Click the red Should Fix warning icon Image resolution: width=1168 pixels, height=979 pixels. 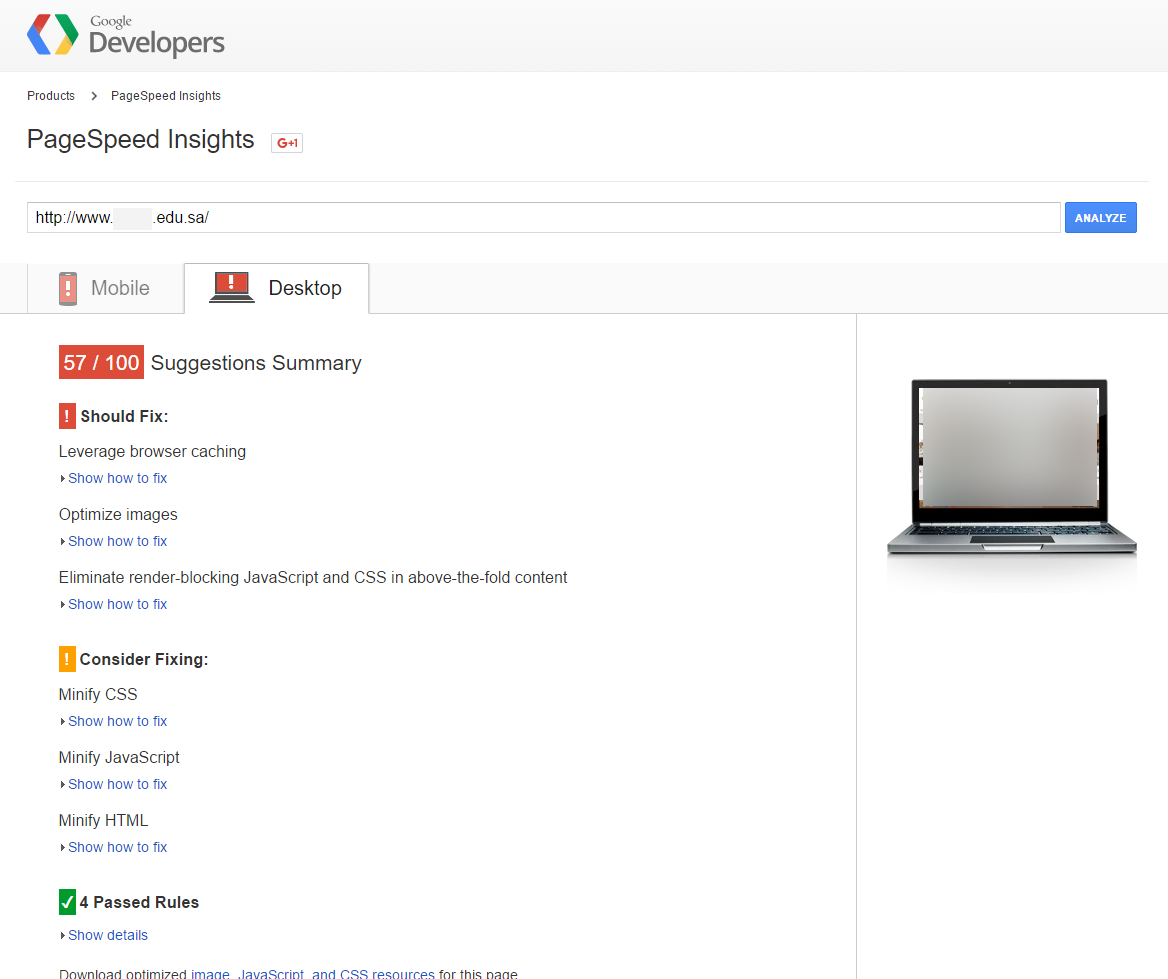tap(67, 416)
